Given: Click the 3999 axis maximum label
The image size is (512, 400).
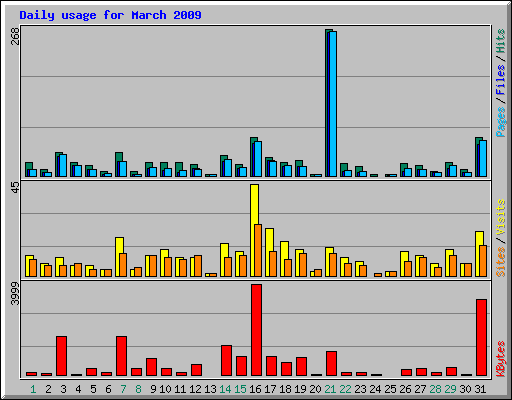Looking at the screenshot, I should tap(15, 294).
